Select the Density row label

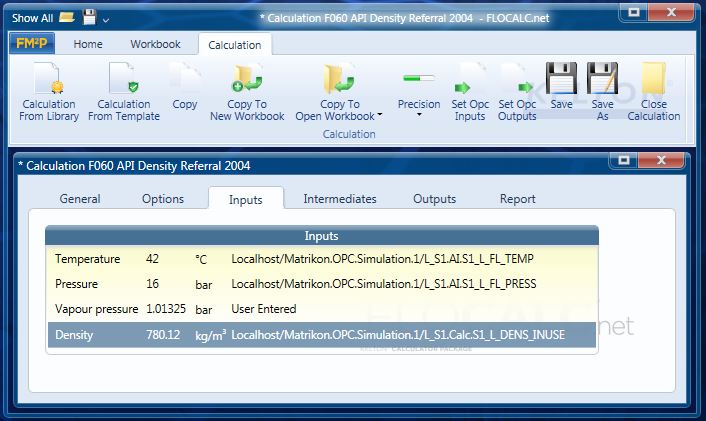74,335
